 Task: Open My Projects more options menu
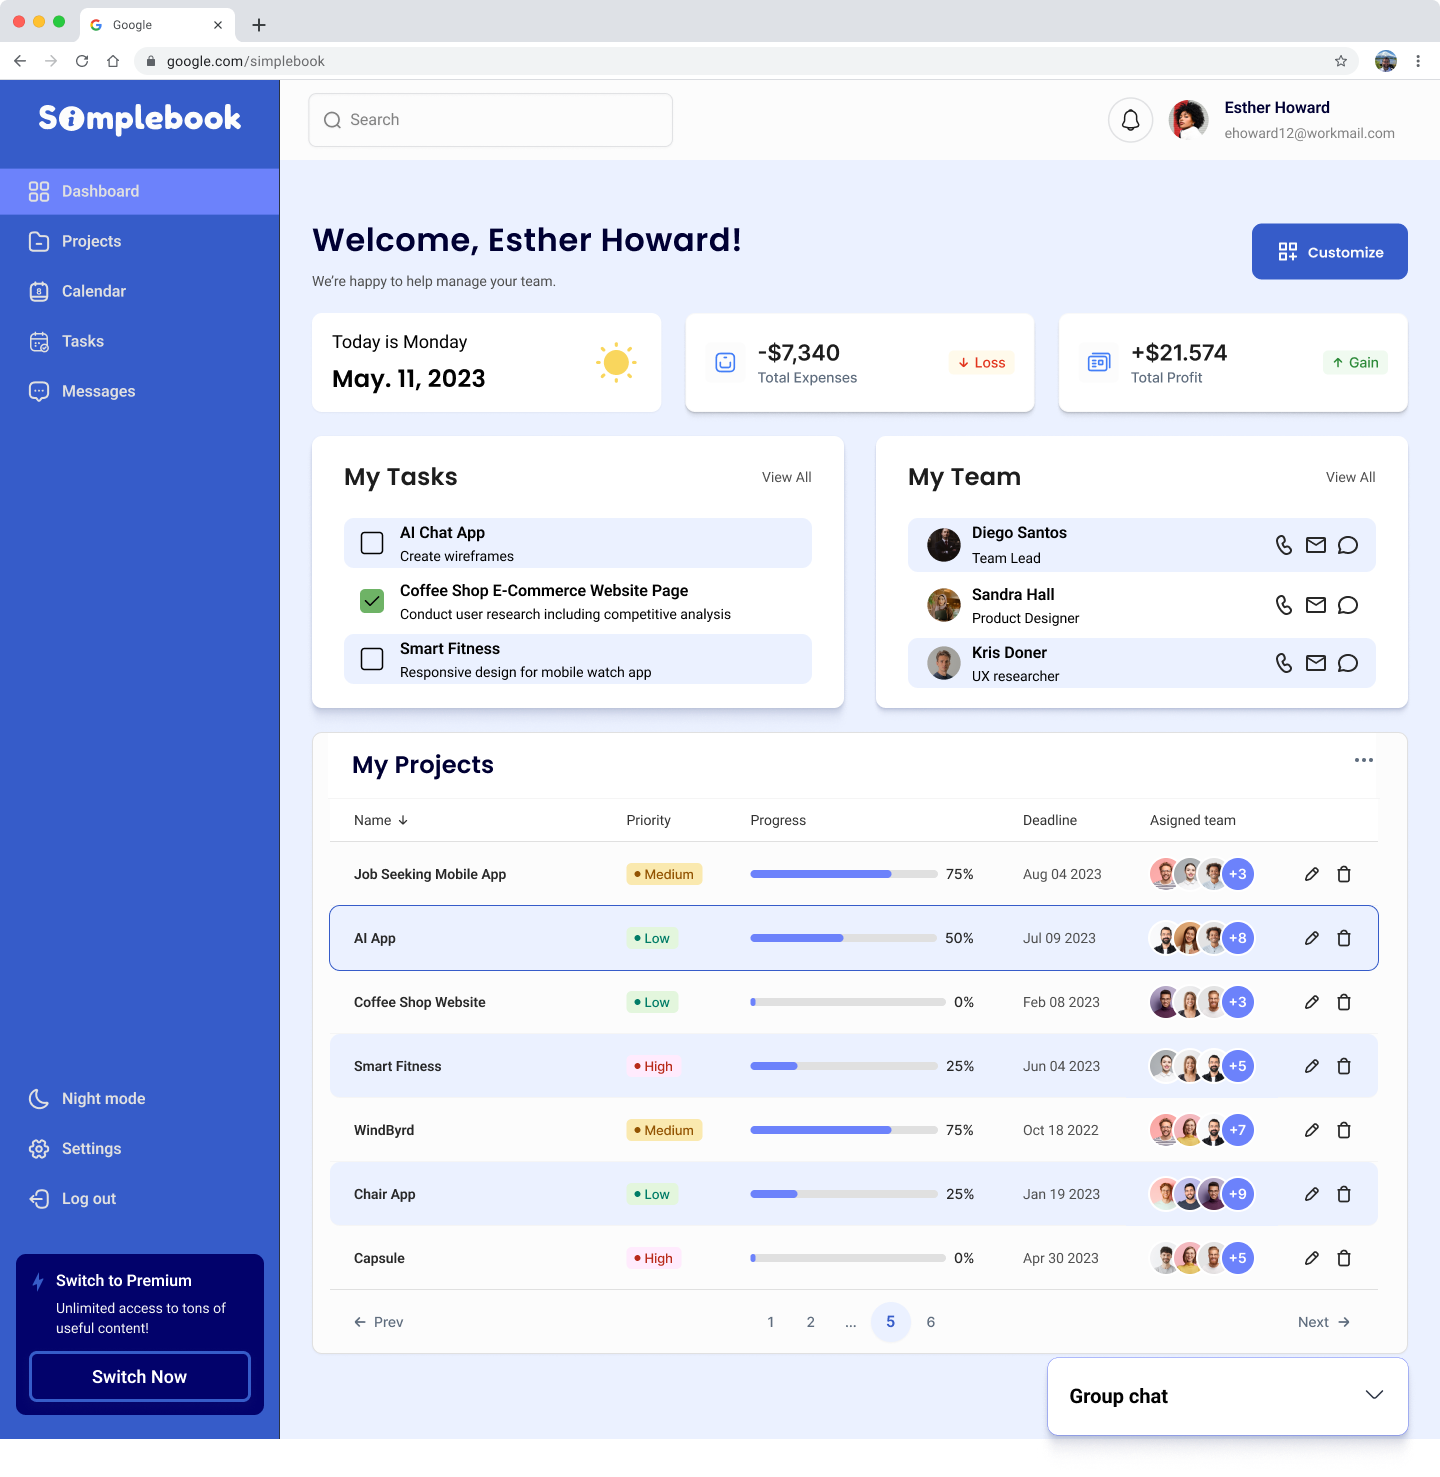(1364, 760)
